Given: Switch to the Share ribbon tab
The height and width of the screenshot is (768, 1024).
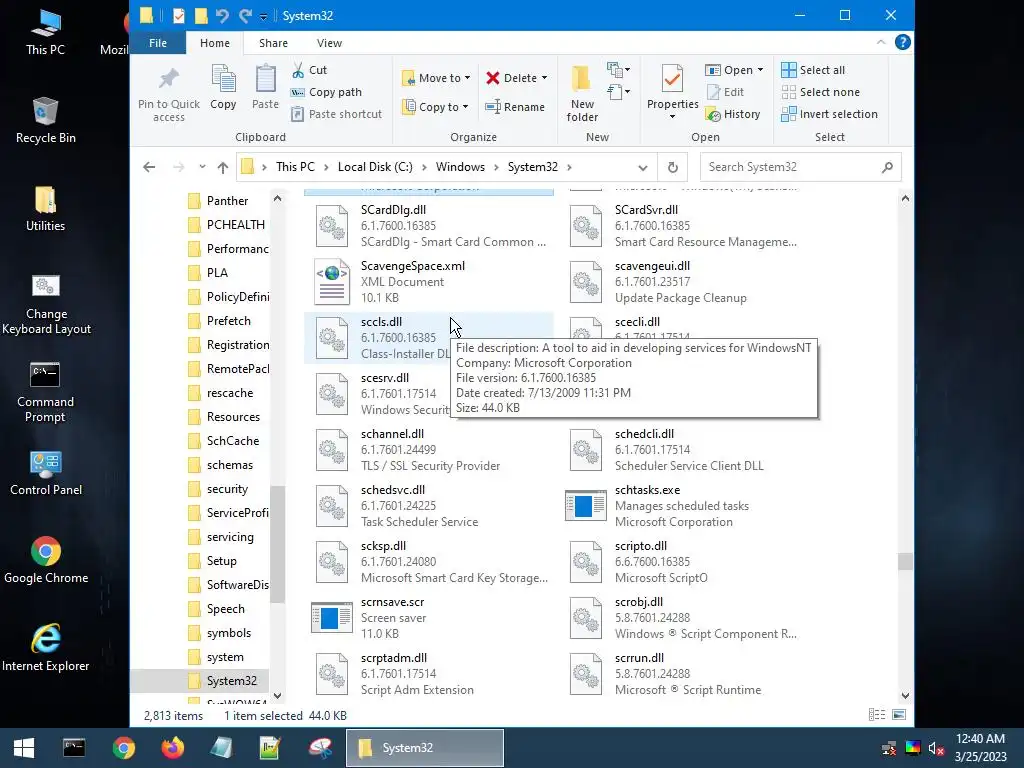Looking at the screenshot, I should 273,43.
